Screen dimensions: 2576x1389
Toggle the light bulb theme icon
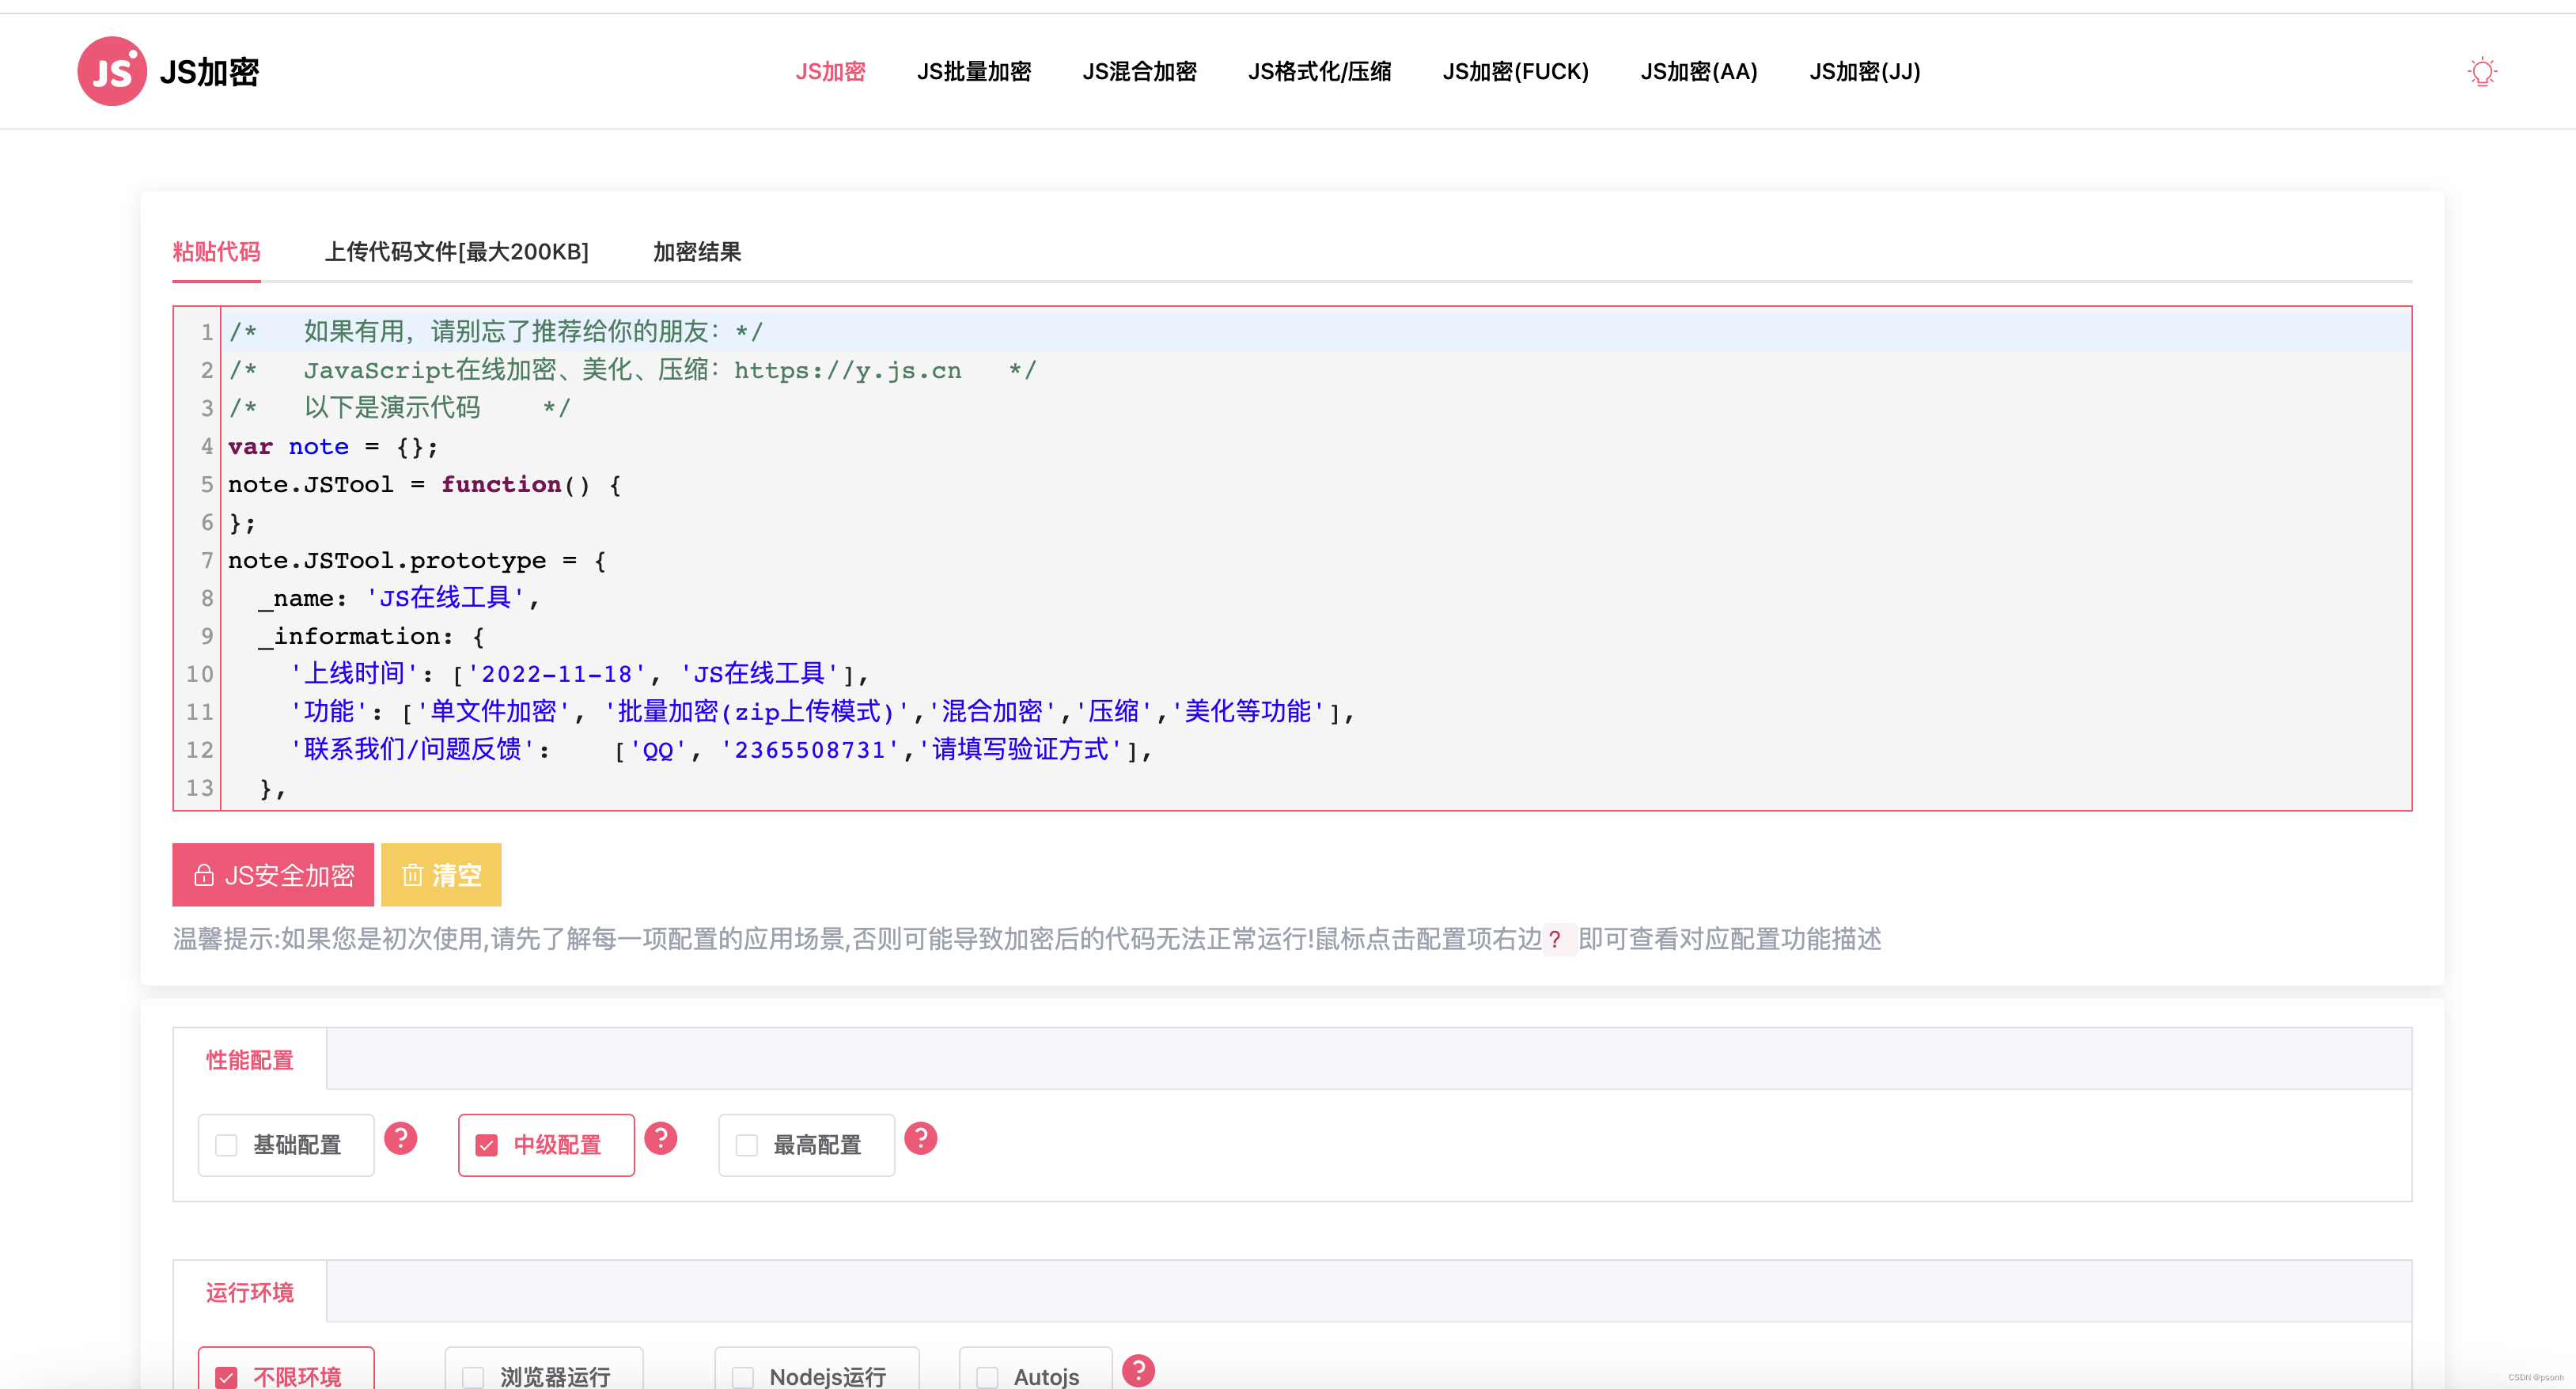click(2481, 72)
